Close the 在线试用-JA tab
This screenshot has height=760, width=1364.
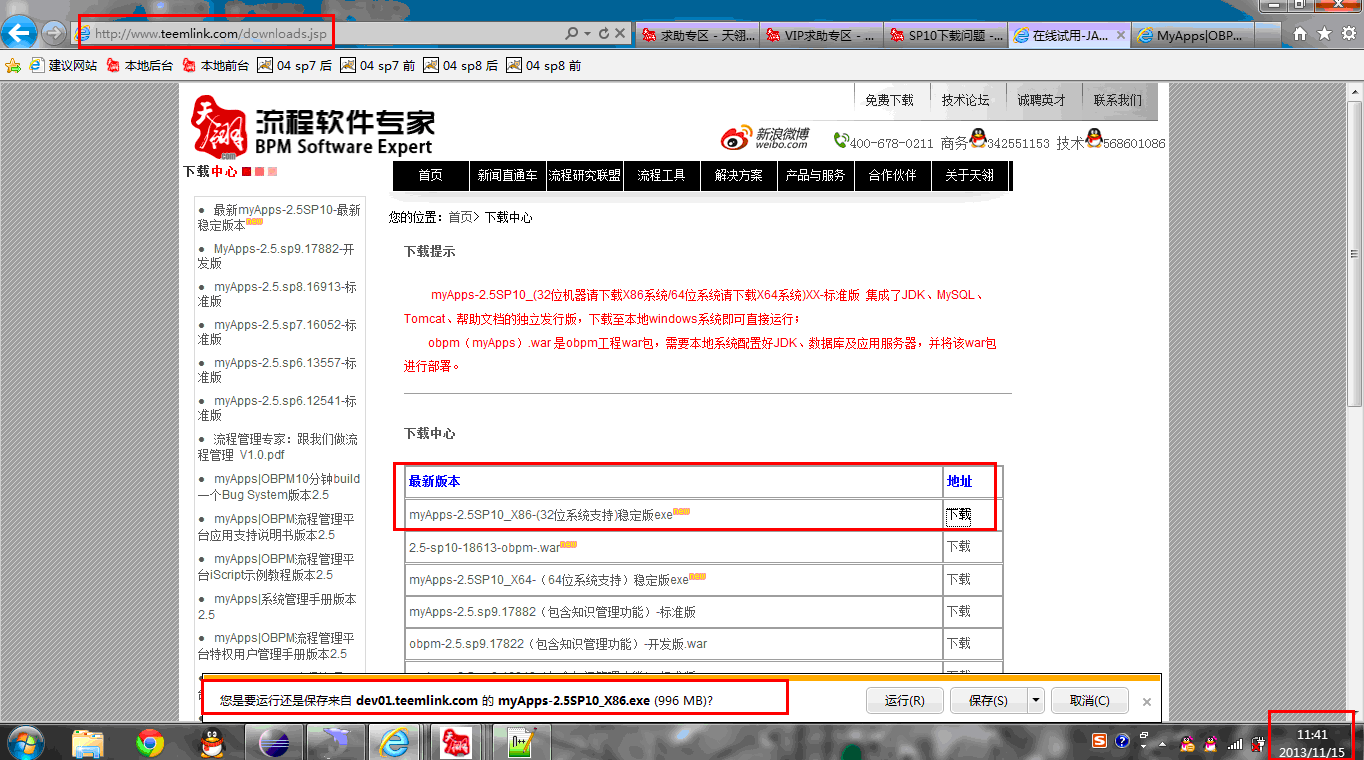(x=1121, y=35)
